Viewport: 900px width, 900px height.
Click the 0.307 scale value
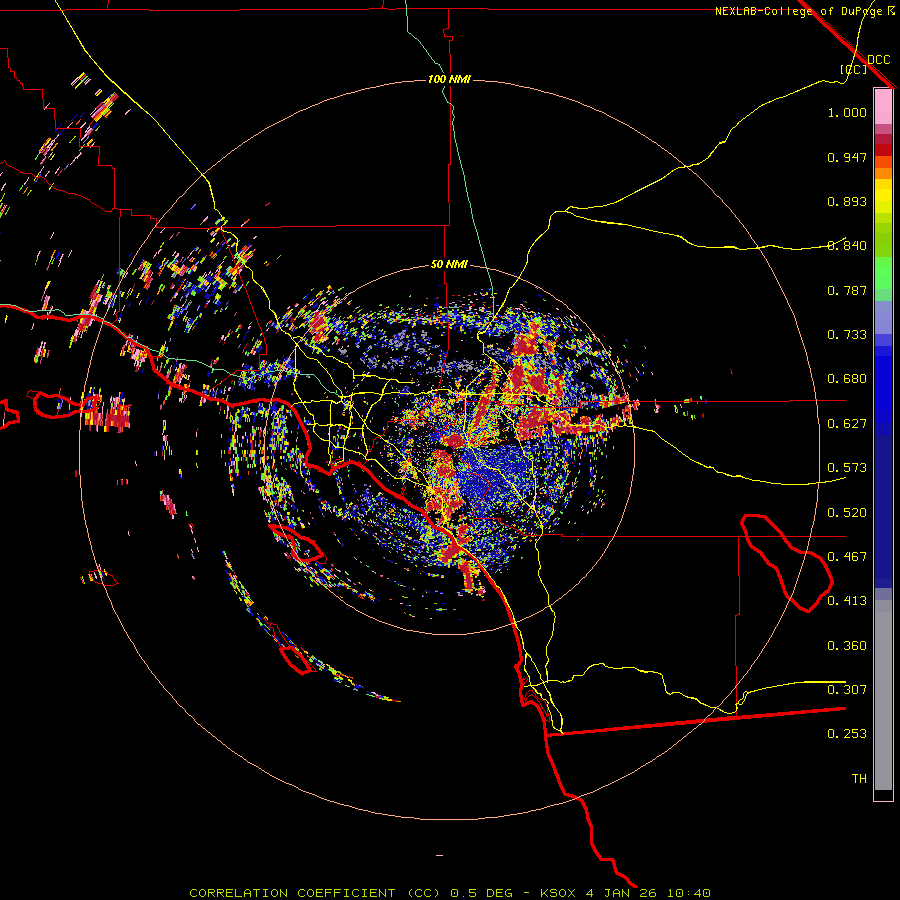coord(847,690)
